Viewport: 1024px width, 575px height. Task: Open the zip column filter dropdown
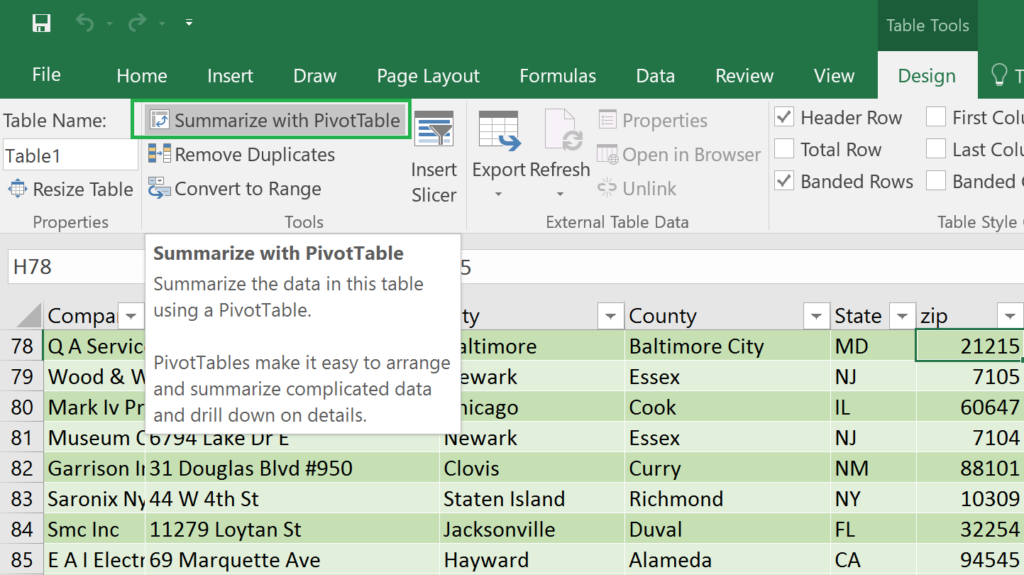(1010, 316)
